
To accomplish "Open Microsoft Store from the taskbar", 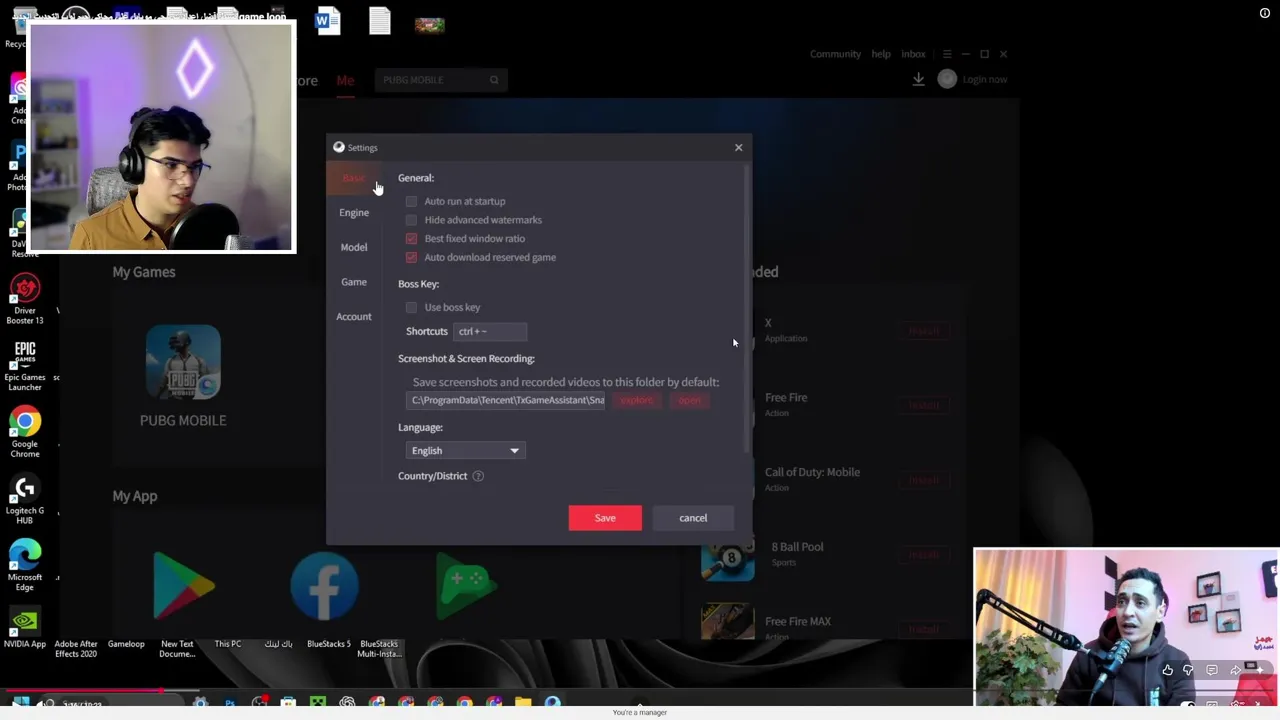I will click(289, 703).
